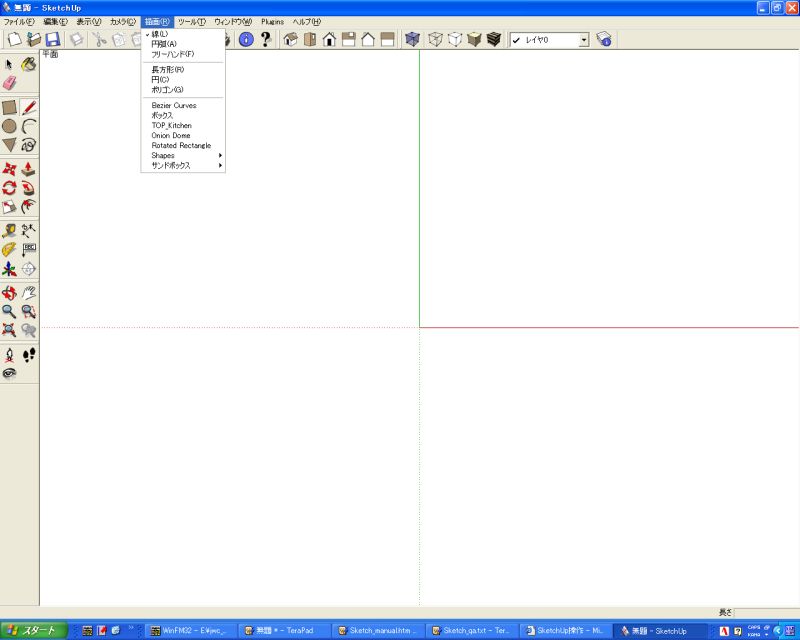Select the Push/Pull tool
800x640 pixels.
click(x=29, y=169)
